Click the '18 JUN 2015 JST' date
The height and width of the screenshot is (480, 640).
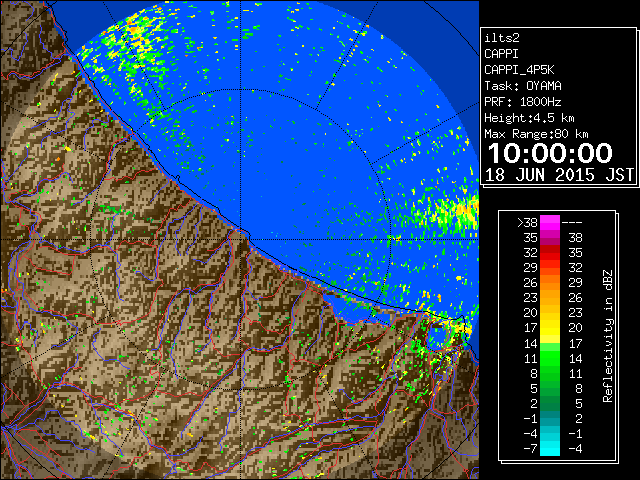pos(559,175)
